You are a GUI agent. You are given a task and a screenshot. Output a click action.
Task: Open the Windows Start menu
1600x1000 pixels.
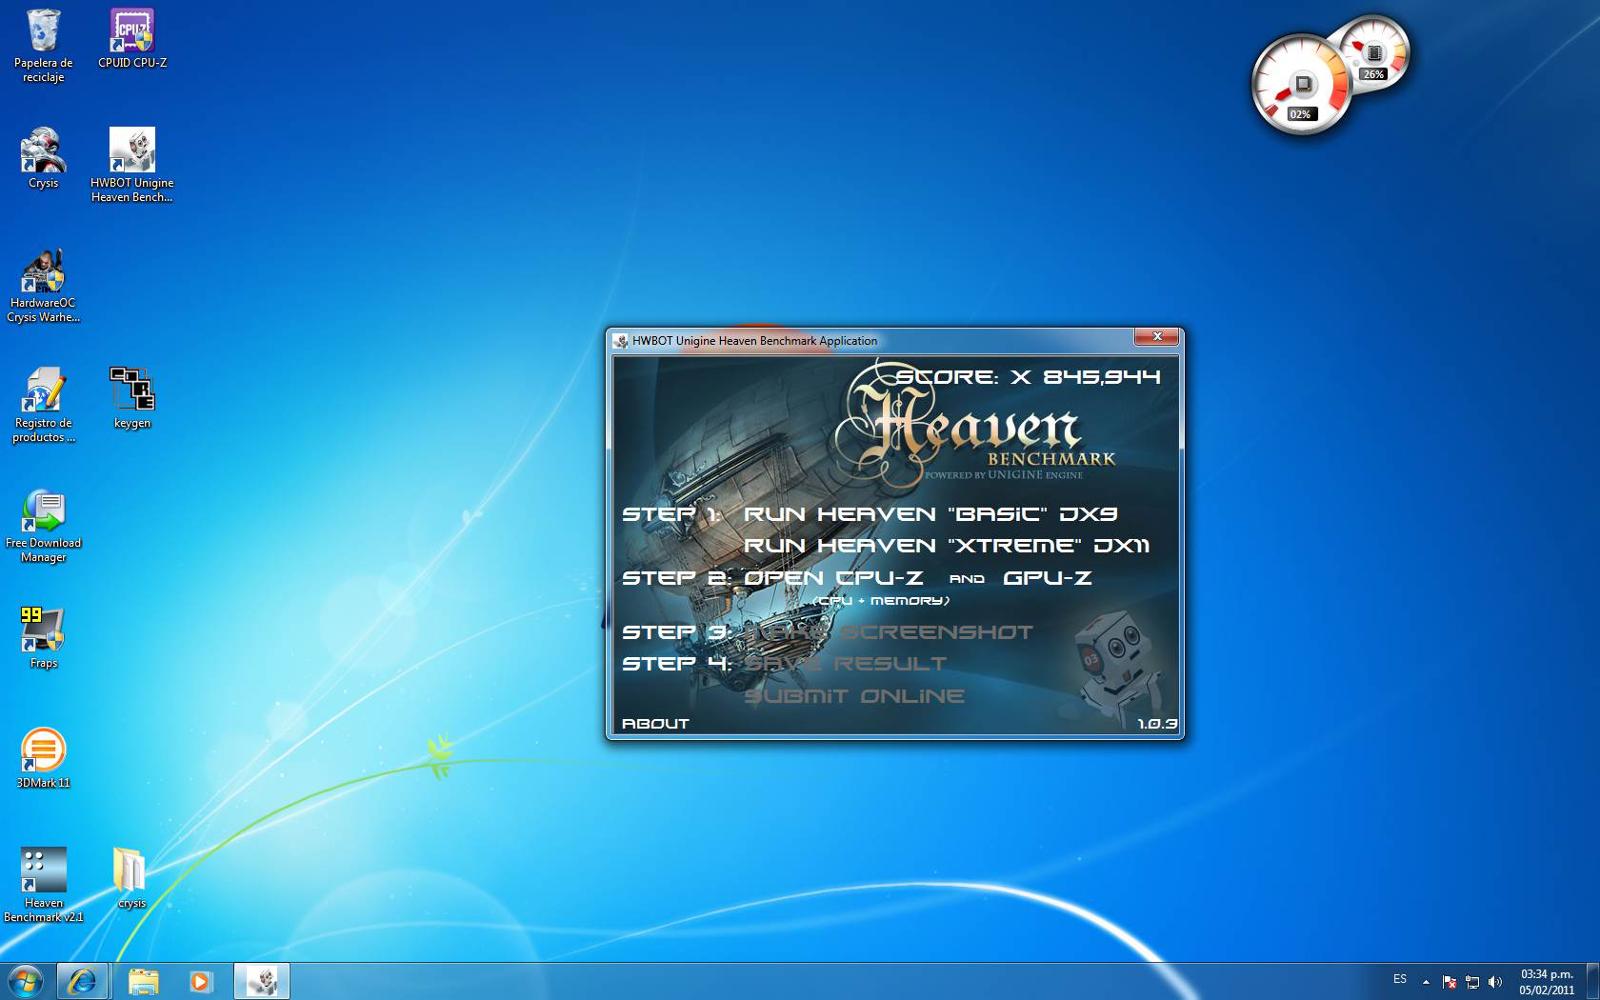pos(25,982)
